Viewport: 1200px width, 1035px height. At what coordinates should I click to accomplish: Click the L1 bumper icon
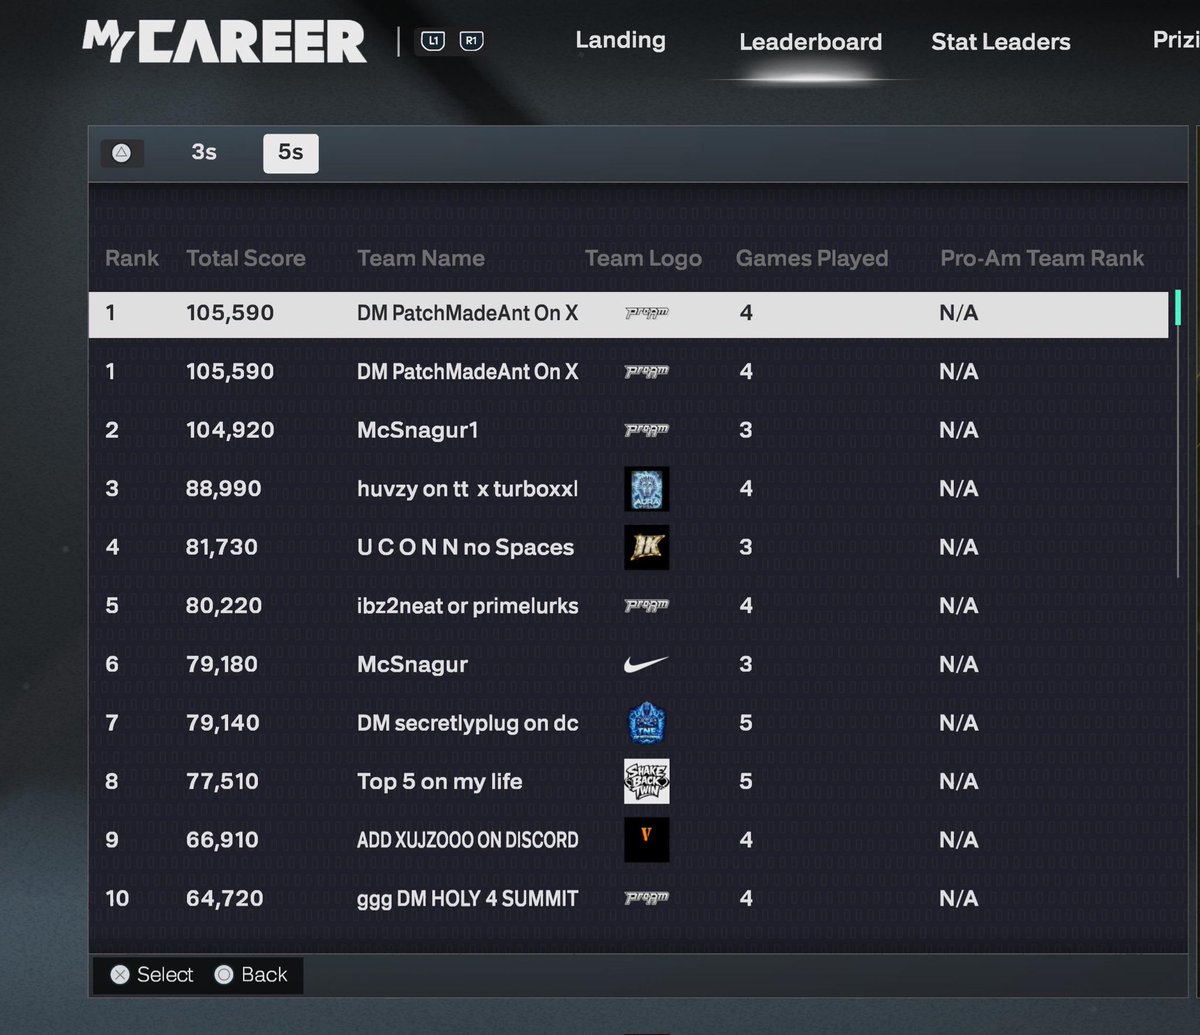coord(432,42)
